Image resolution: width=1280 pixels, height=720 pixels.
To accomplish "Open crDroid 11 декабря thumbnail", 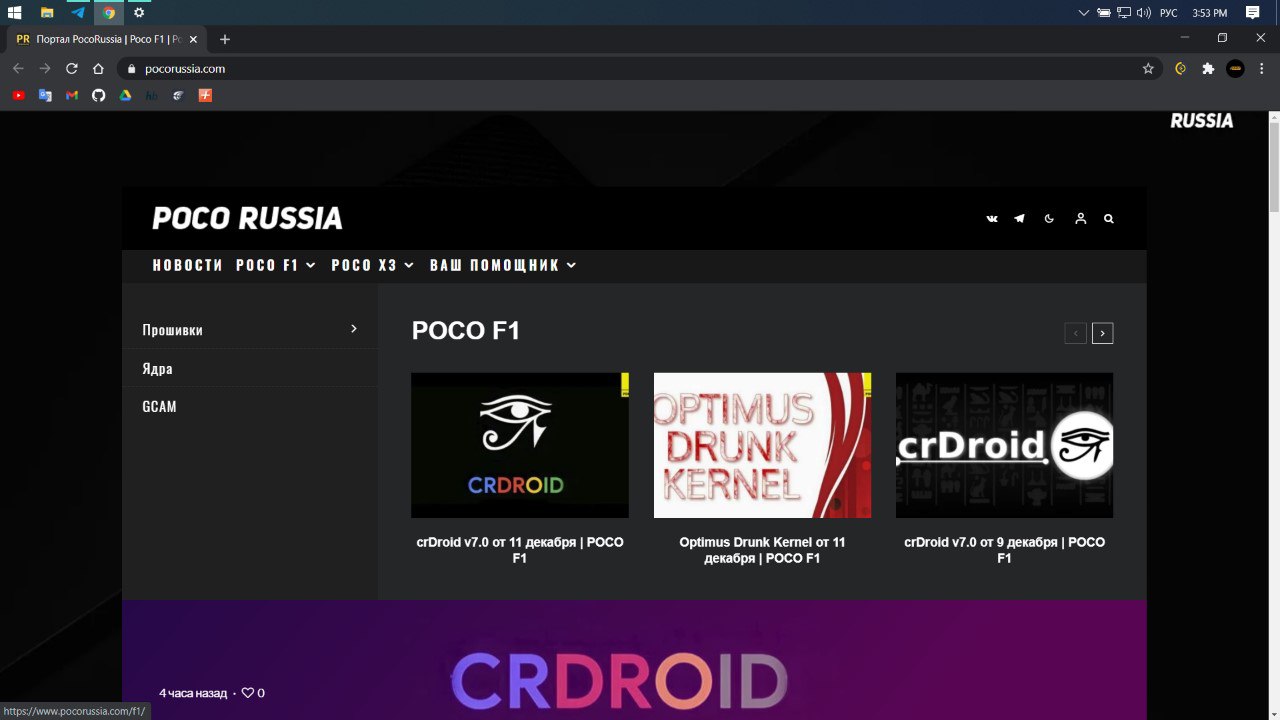I will [x=520, y=445].
